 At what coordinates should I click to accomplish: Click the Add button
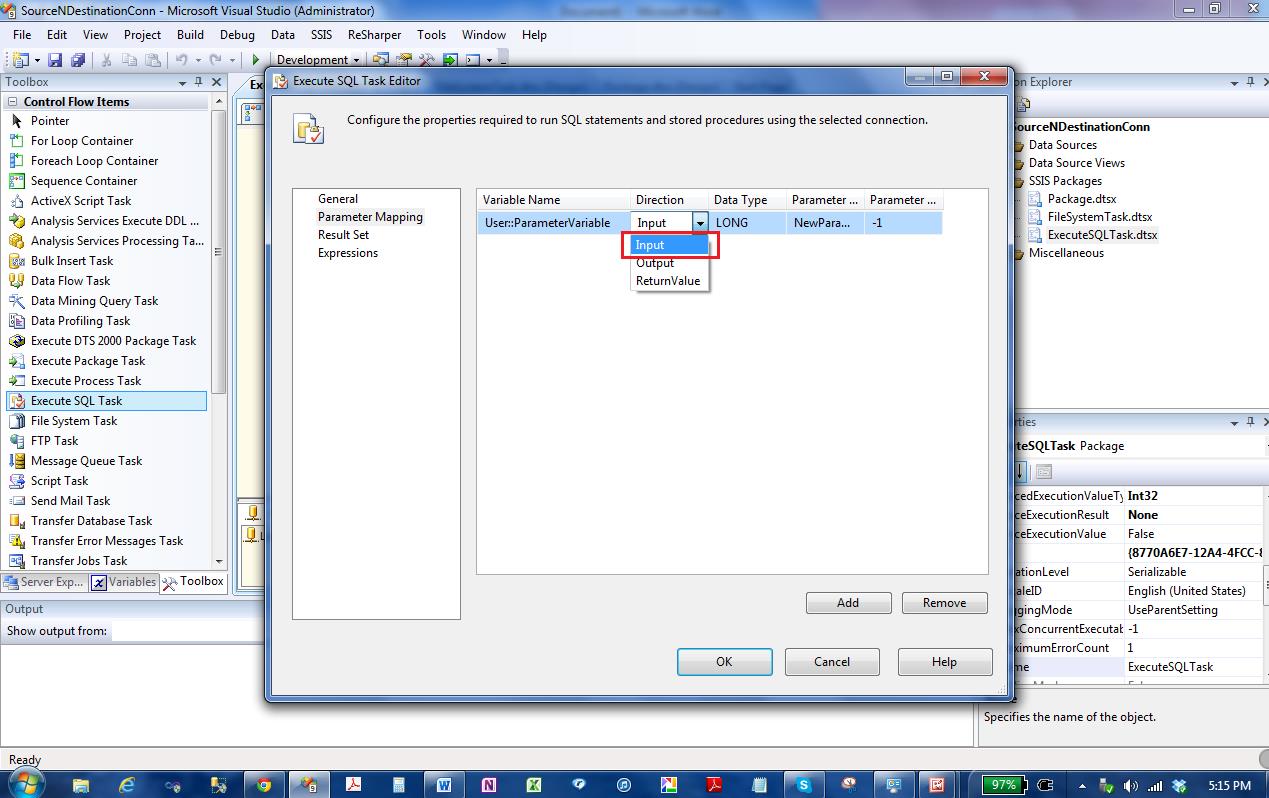tap(847, 603)
